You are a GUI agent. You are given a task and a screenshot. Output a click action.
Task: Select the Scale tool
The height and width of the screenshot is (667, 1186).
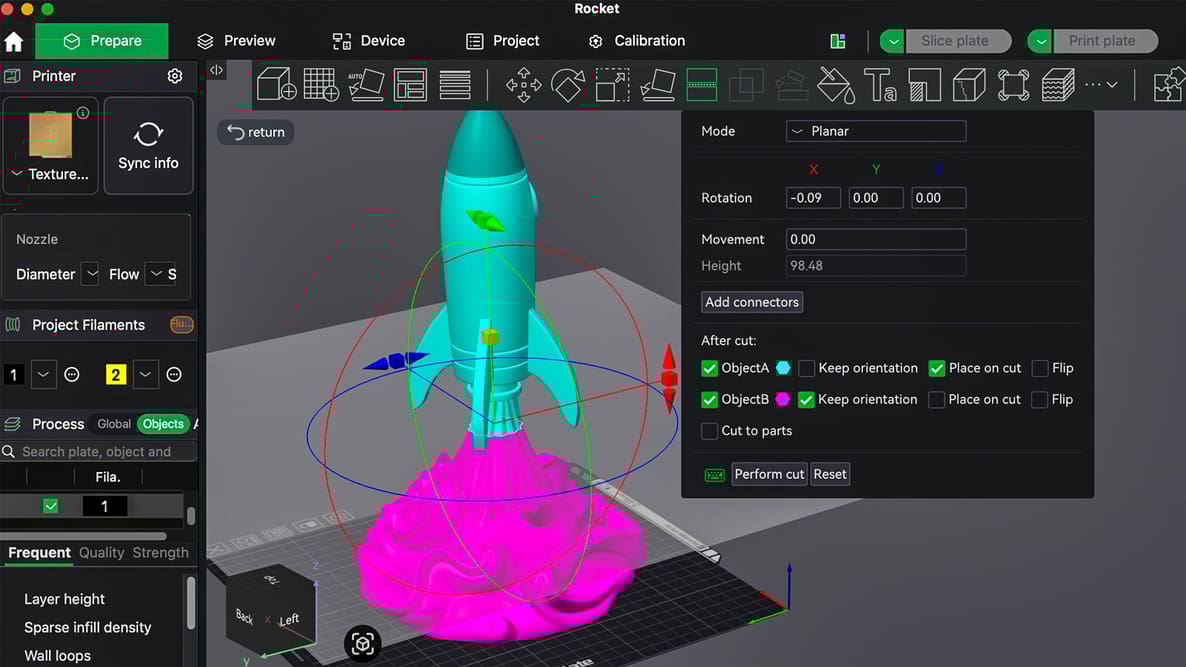point(611,84)
